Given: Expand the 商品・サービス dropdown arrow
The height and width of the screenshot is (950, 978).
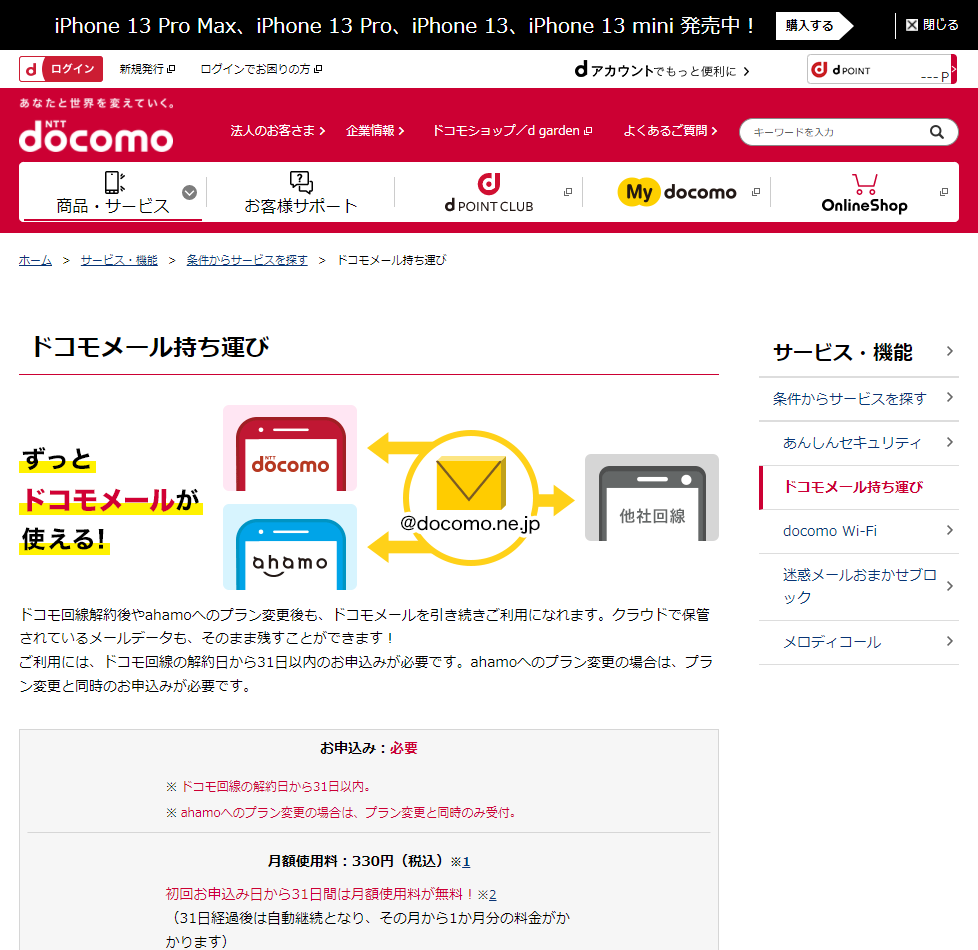Looking at the screenshot, I should (x=190, y=192).
